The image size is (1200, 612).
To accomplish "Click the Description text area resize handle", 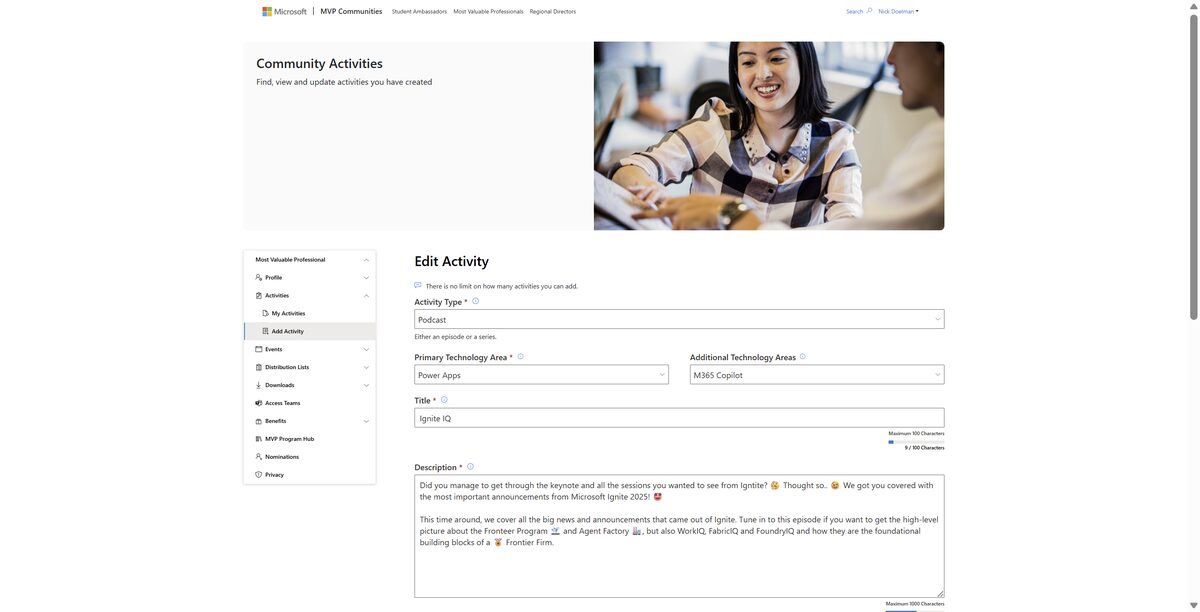I will pos(940,594).
